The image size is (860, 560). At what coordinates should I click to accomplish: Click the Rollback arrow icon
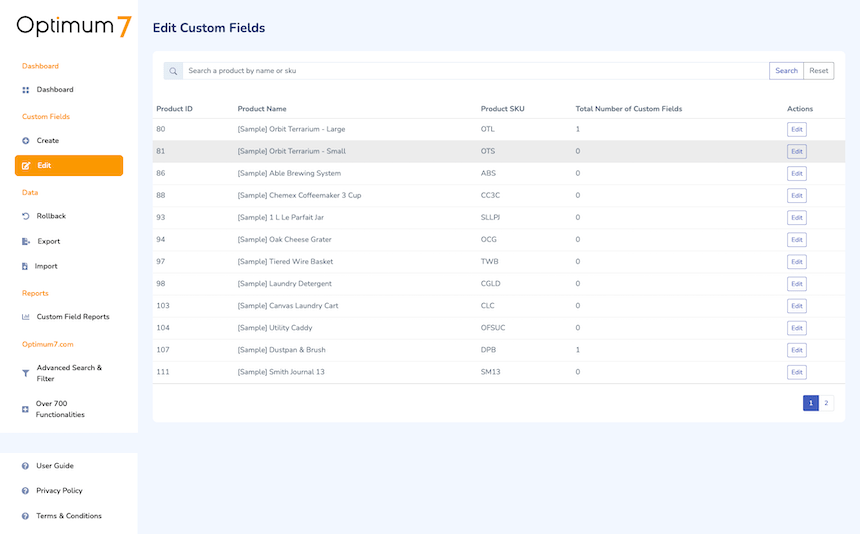coord(25,216)
